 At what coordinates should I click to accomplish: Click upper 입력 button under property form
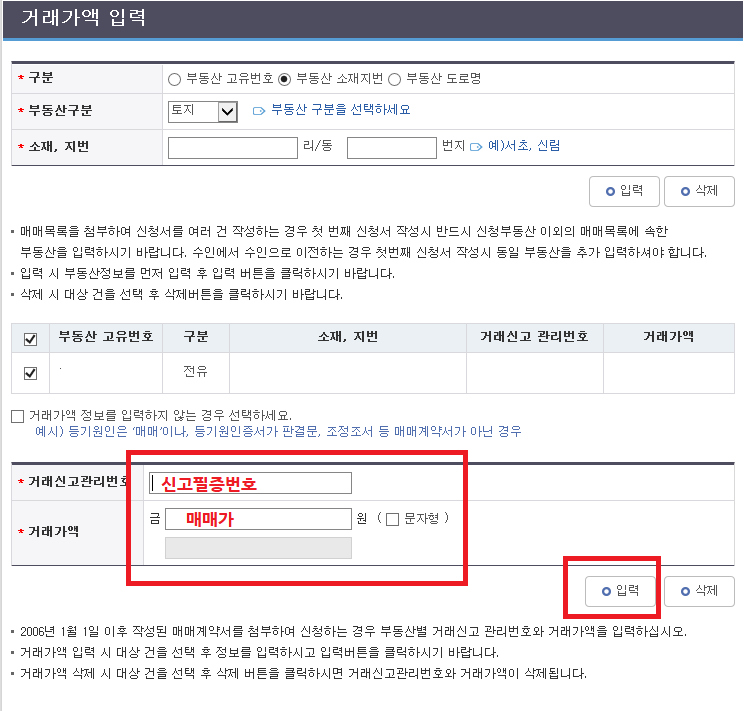tap(624, 191)
